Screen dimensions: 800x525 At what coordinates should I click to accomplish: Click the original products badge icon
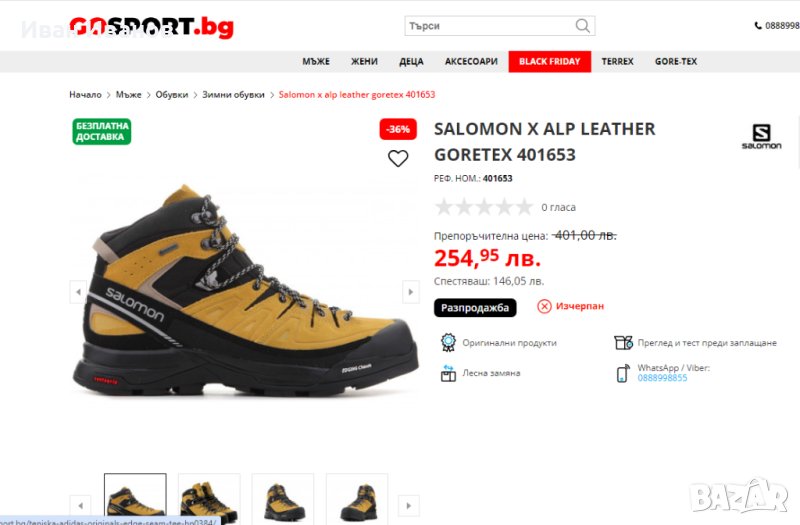pos(448,342)
